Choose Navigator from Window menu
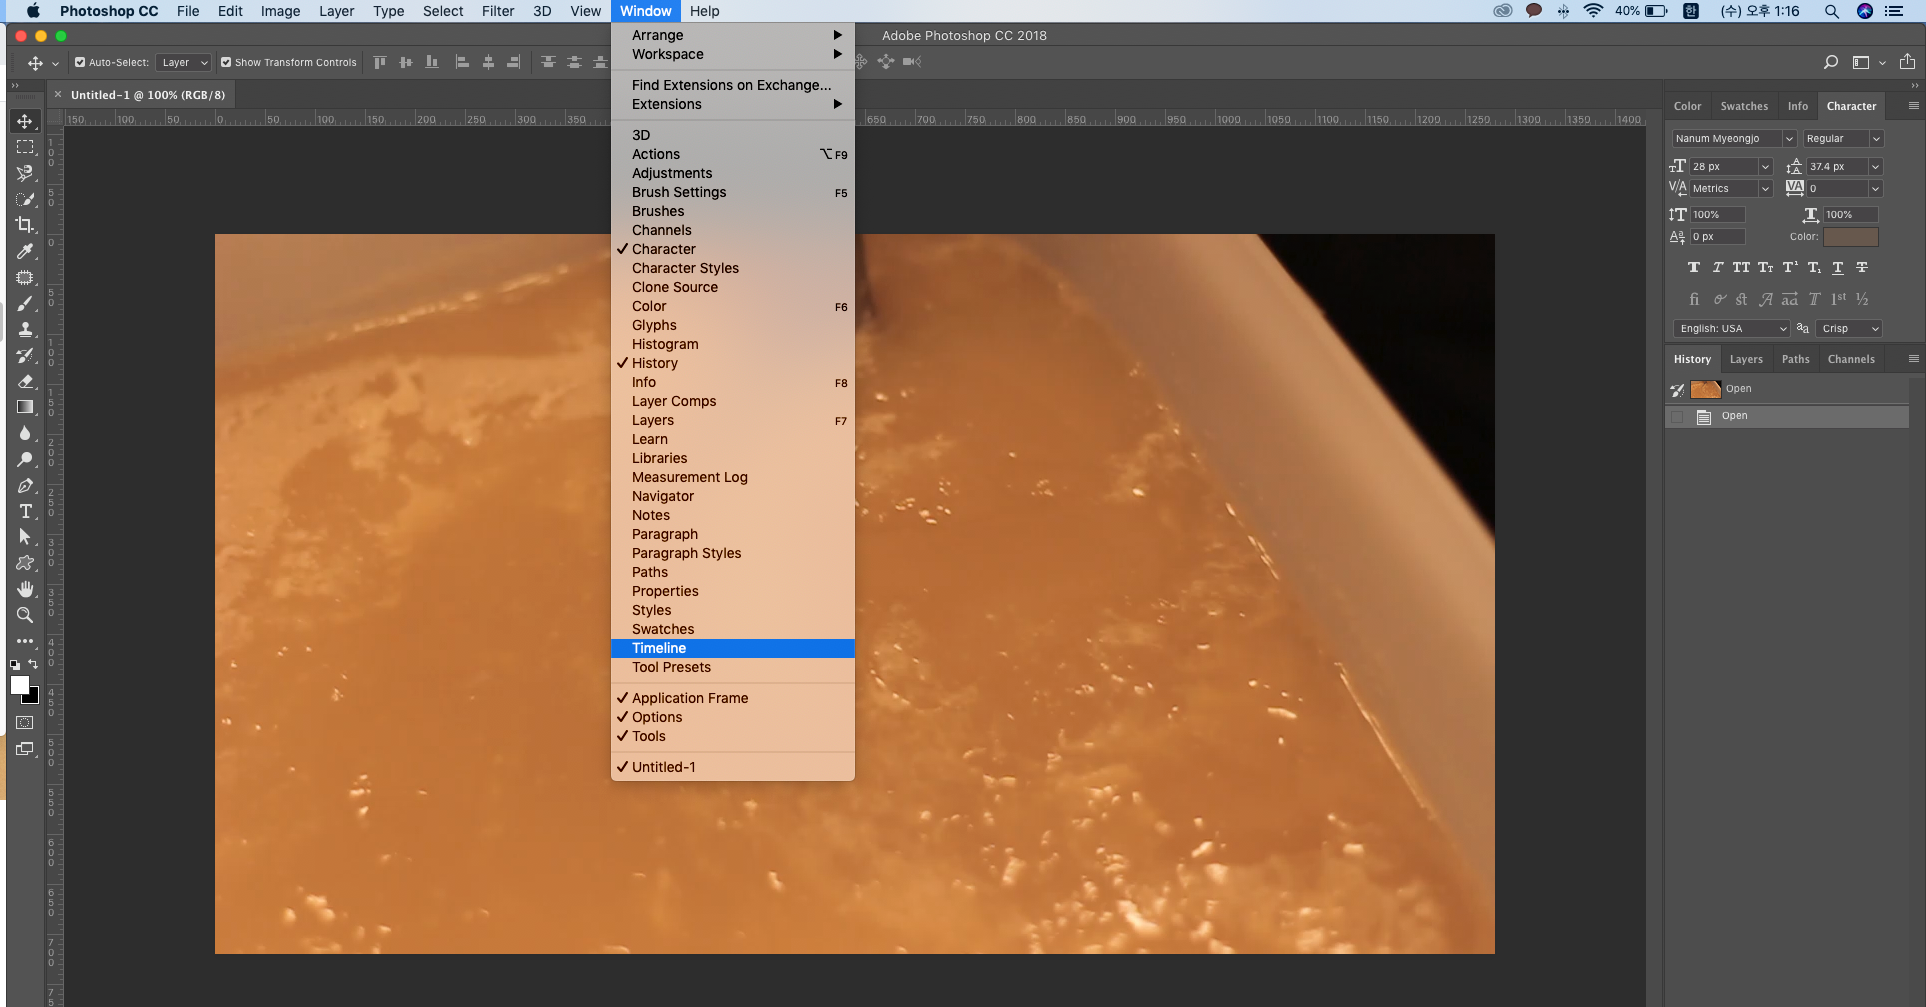 pyautogui.click(x=733, y=496)
